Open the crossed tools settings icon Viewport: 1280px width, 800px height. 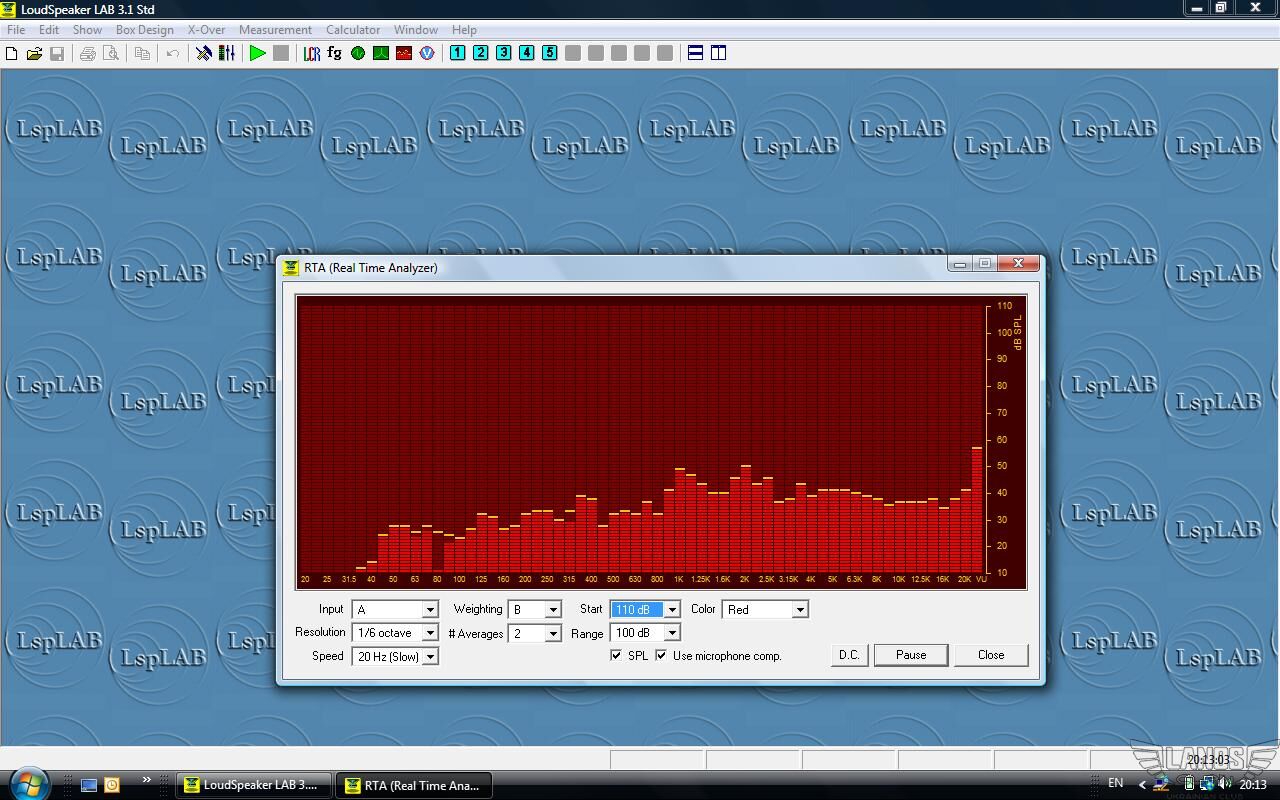coord(204,53)
